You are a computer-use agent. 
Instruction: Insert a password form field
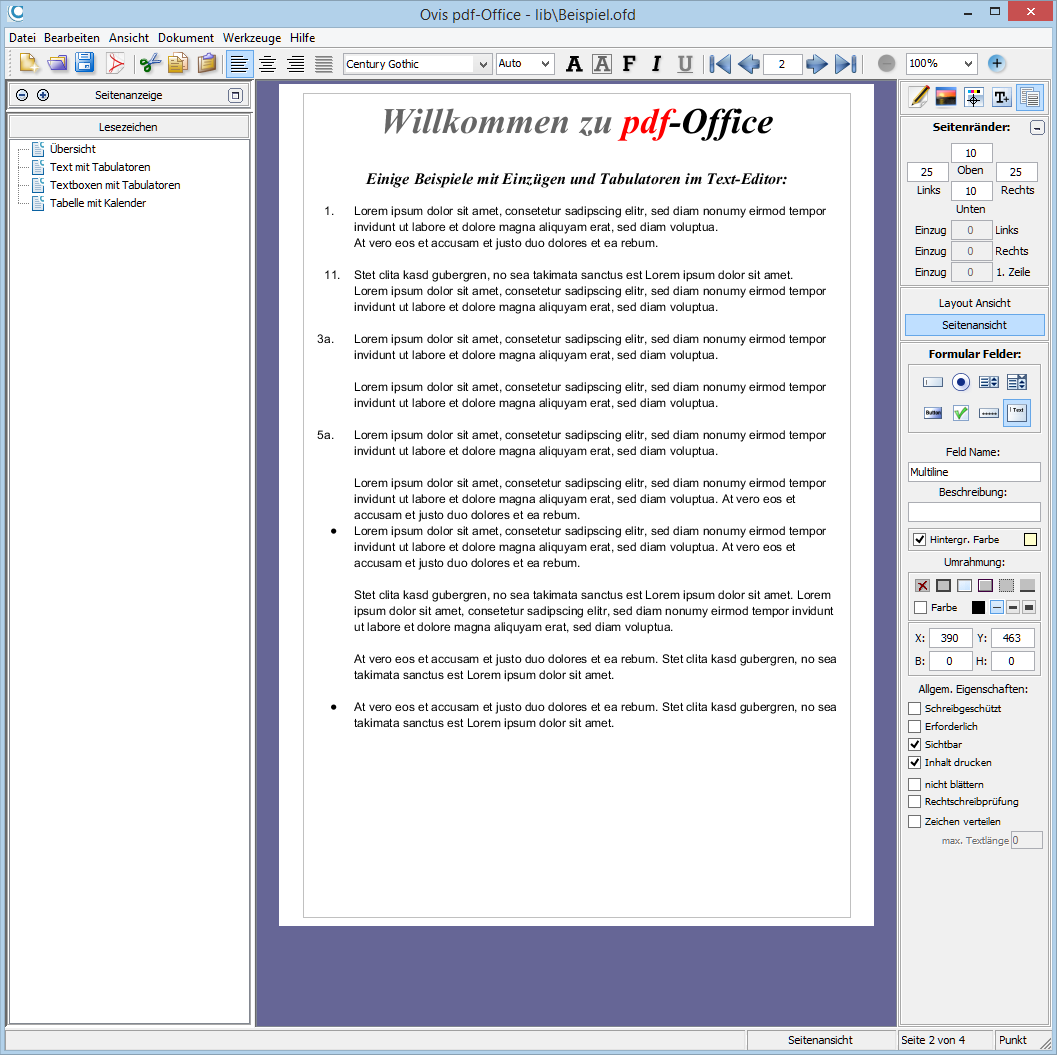(989, 413)
